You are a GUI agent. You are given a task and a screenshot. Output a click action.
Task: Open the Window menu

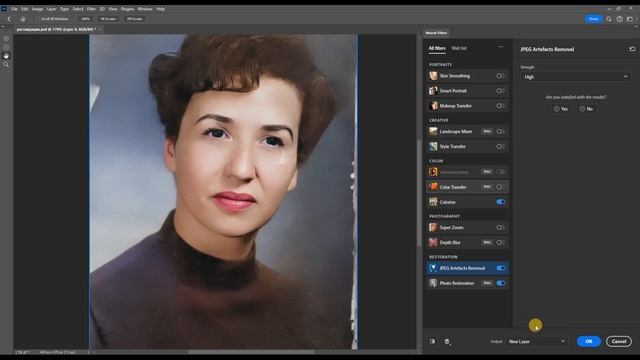(x=145, y=9)
